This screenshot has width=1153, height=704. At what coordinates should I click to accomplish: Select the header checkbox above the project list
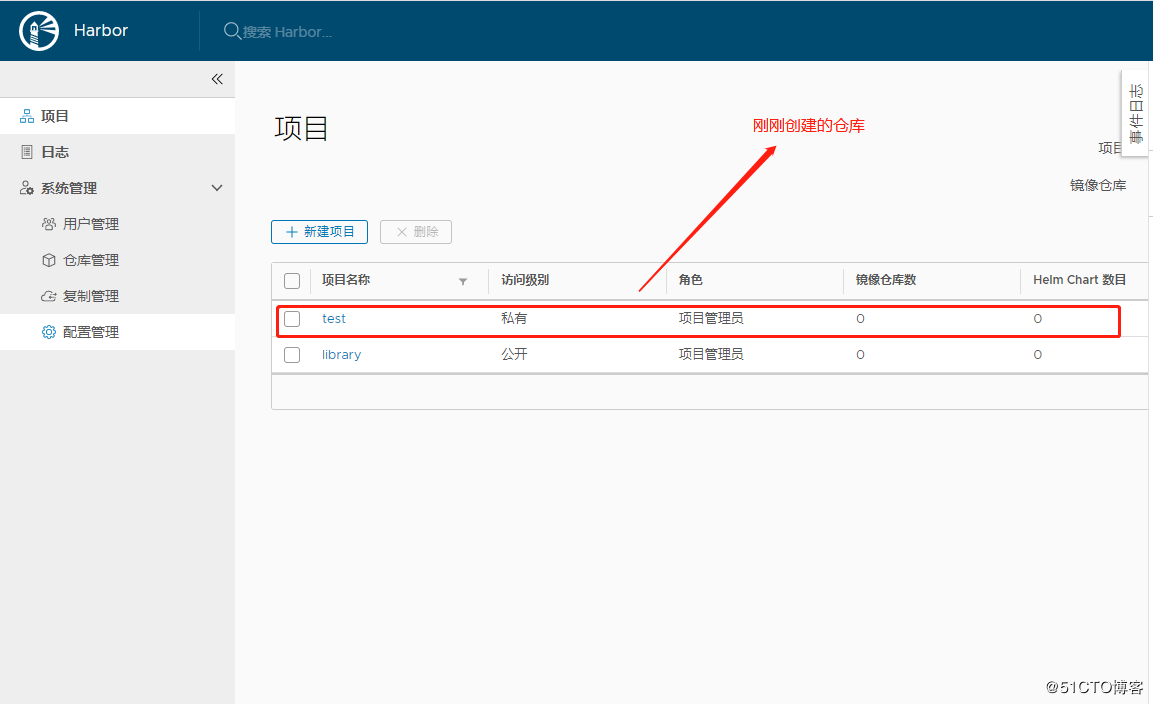point(291,281)
